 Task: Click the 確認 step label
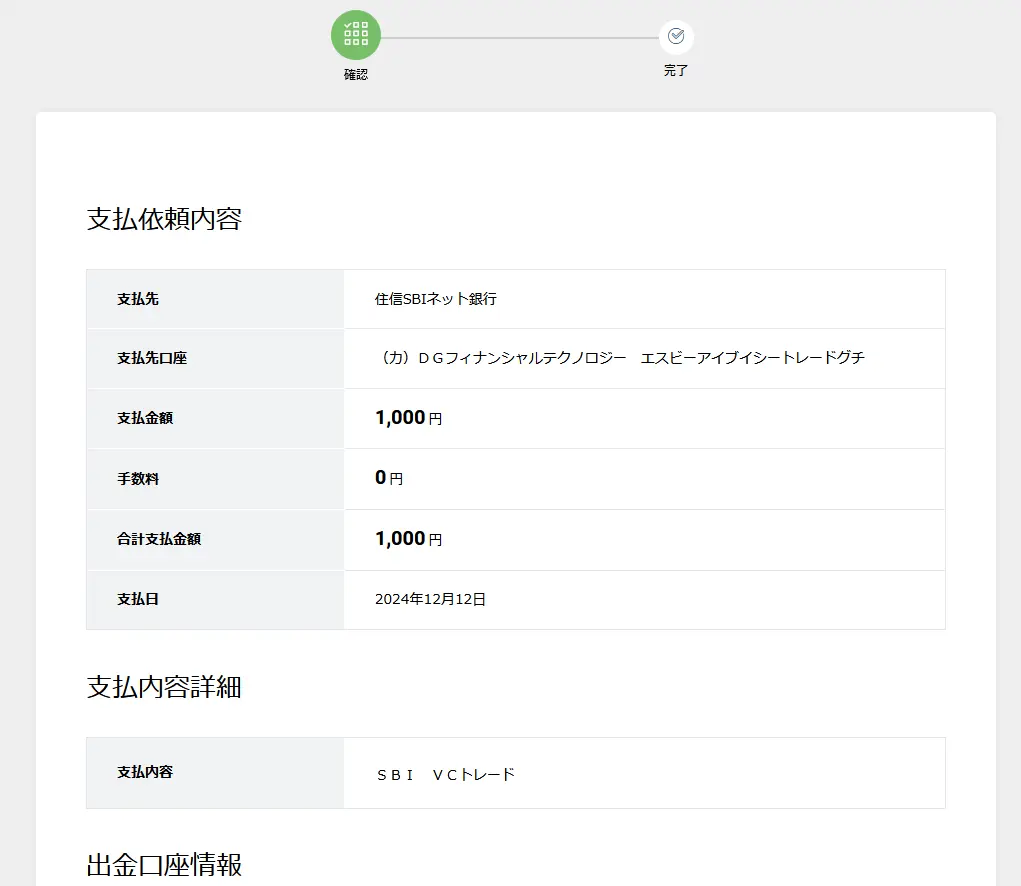(x=356, y=75)
